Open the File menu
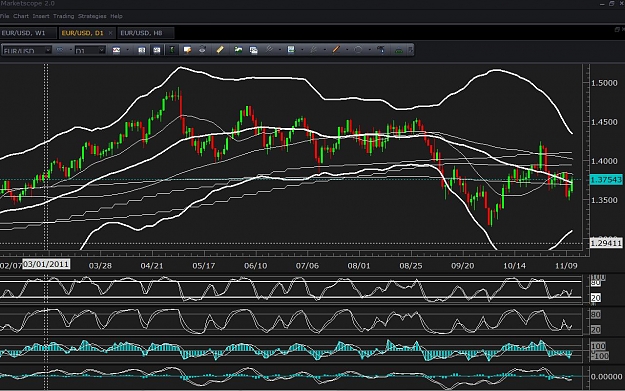The image size is (625, 391). (4, 16)
